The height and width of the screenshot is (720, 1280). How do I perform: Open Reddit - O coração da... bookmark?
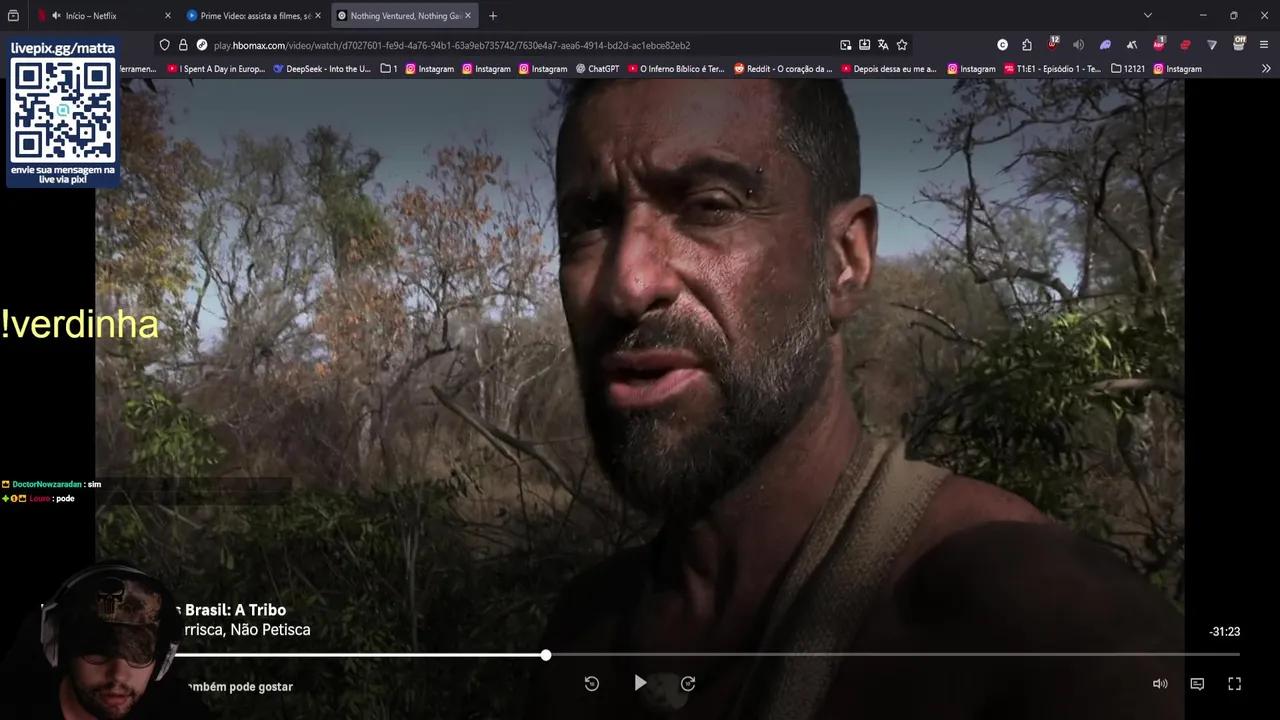point(783,69)
